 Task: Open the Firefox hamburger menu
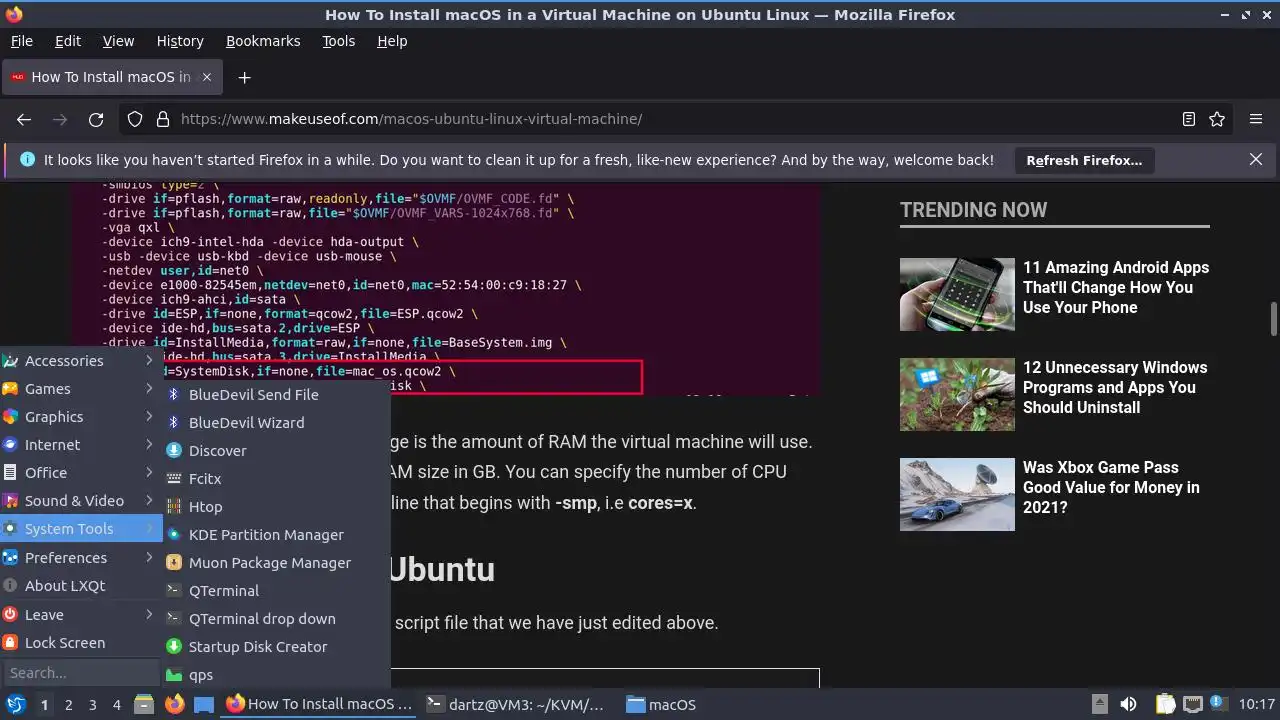coord(1256,119)
